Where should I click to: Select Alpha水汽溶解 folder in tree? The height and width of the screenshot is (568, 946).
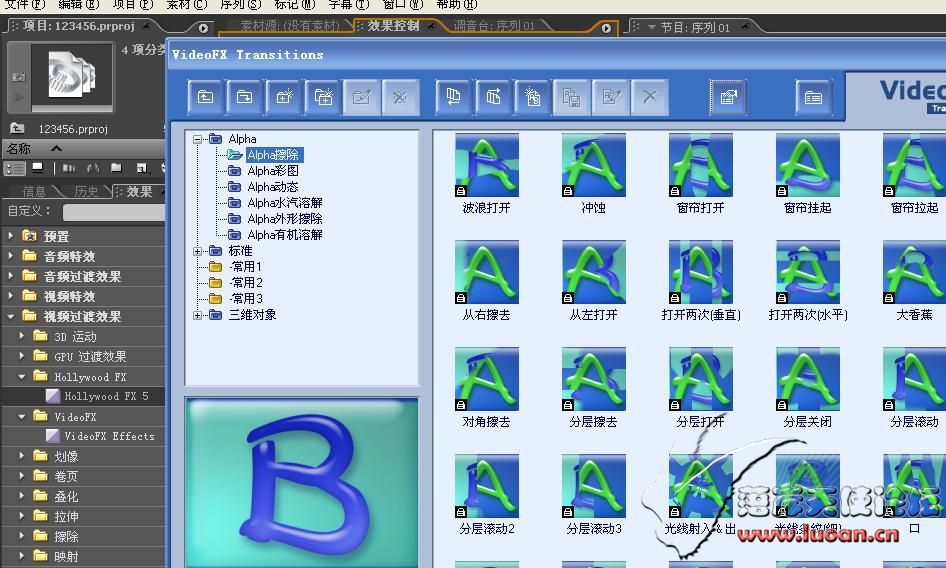click(x=285, y=203)
